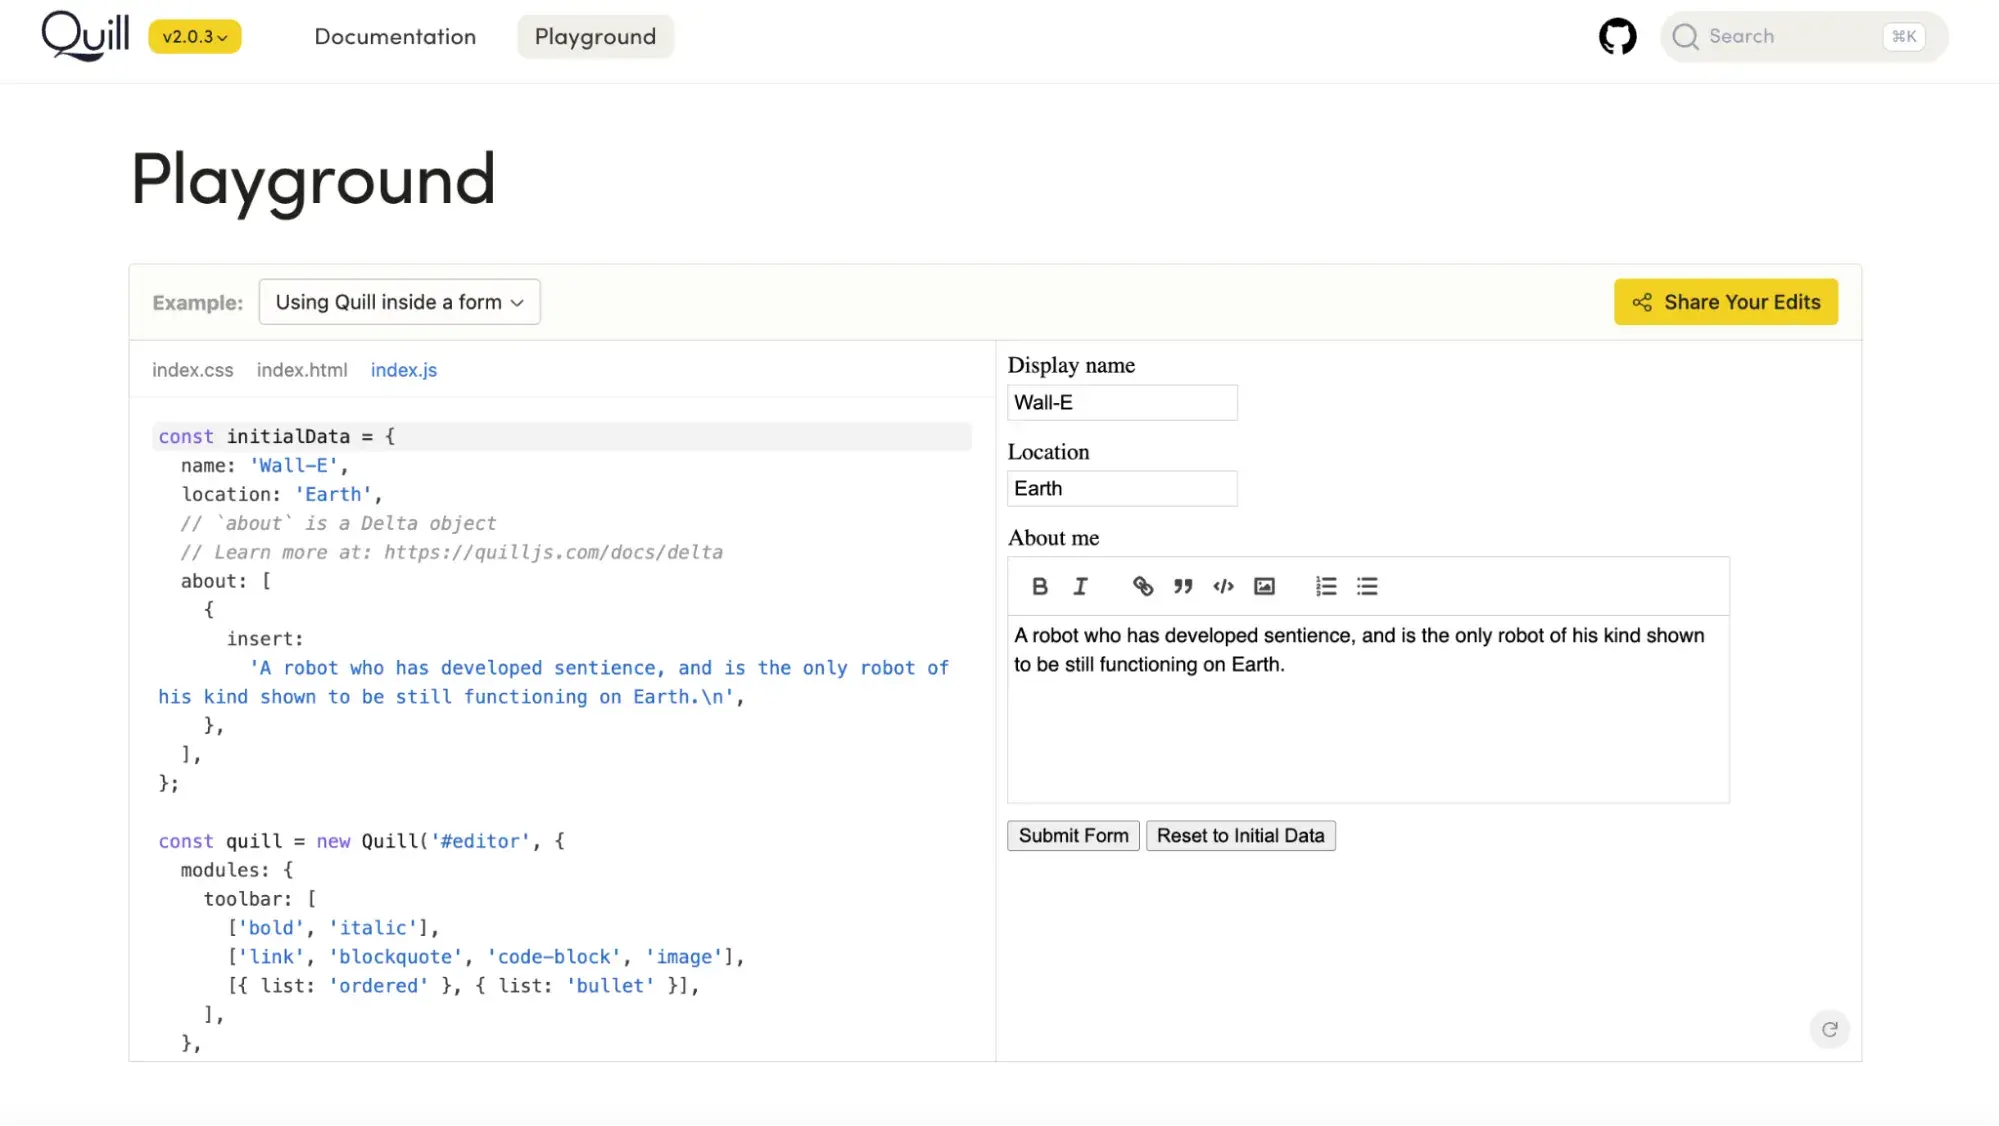1999x1126 pixels.
Task: Click the 'insert:' code line
Action: tap(265, 639)
